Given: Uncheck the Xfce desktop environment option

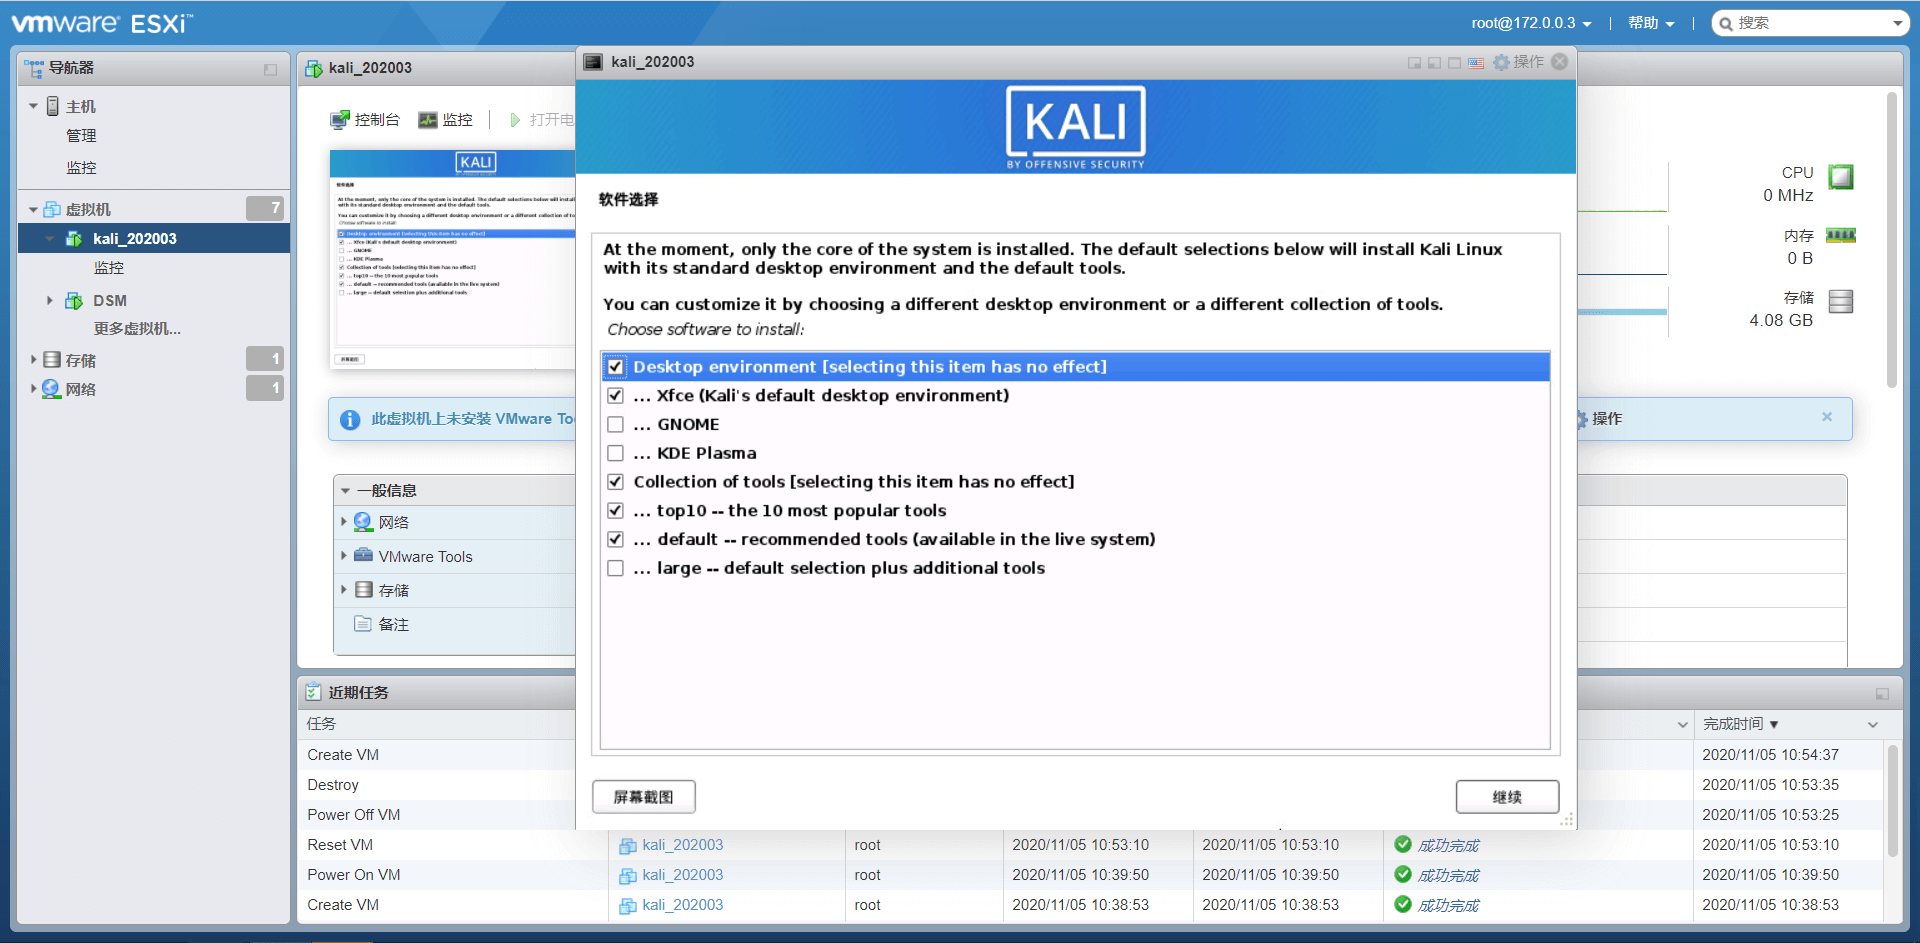Looking at the screenshot, I should tap(615, 396).
